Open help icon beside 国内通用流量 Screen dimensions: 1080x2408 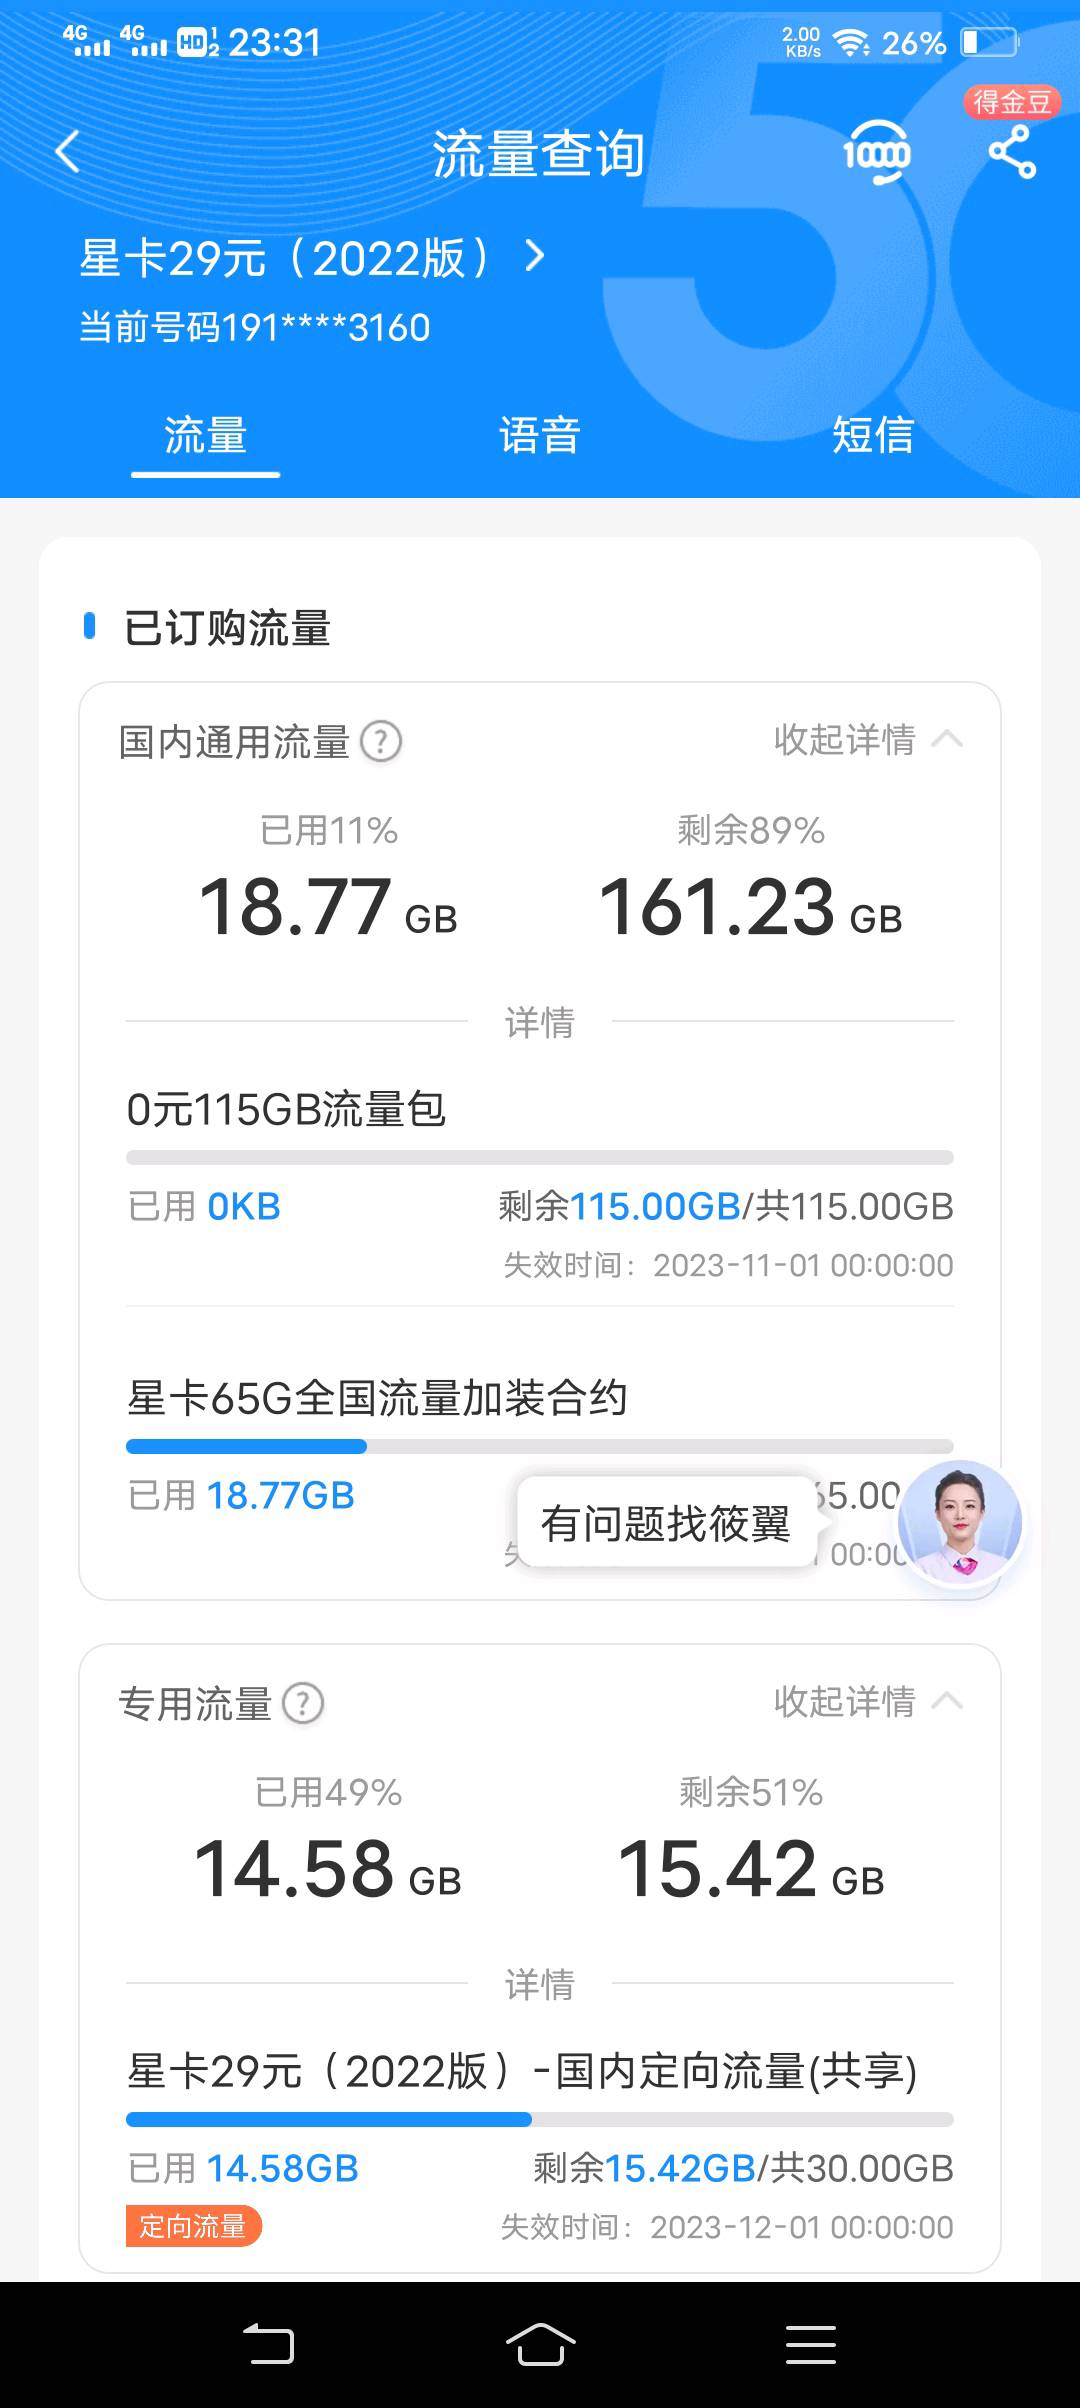click(x=381, y=742)
